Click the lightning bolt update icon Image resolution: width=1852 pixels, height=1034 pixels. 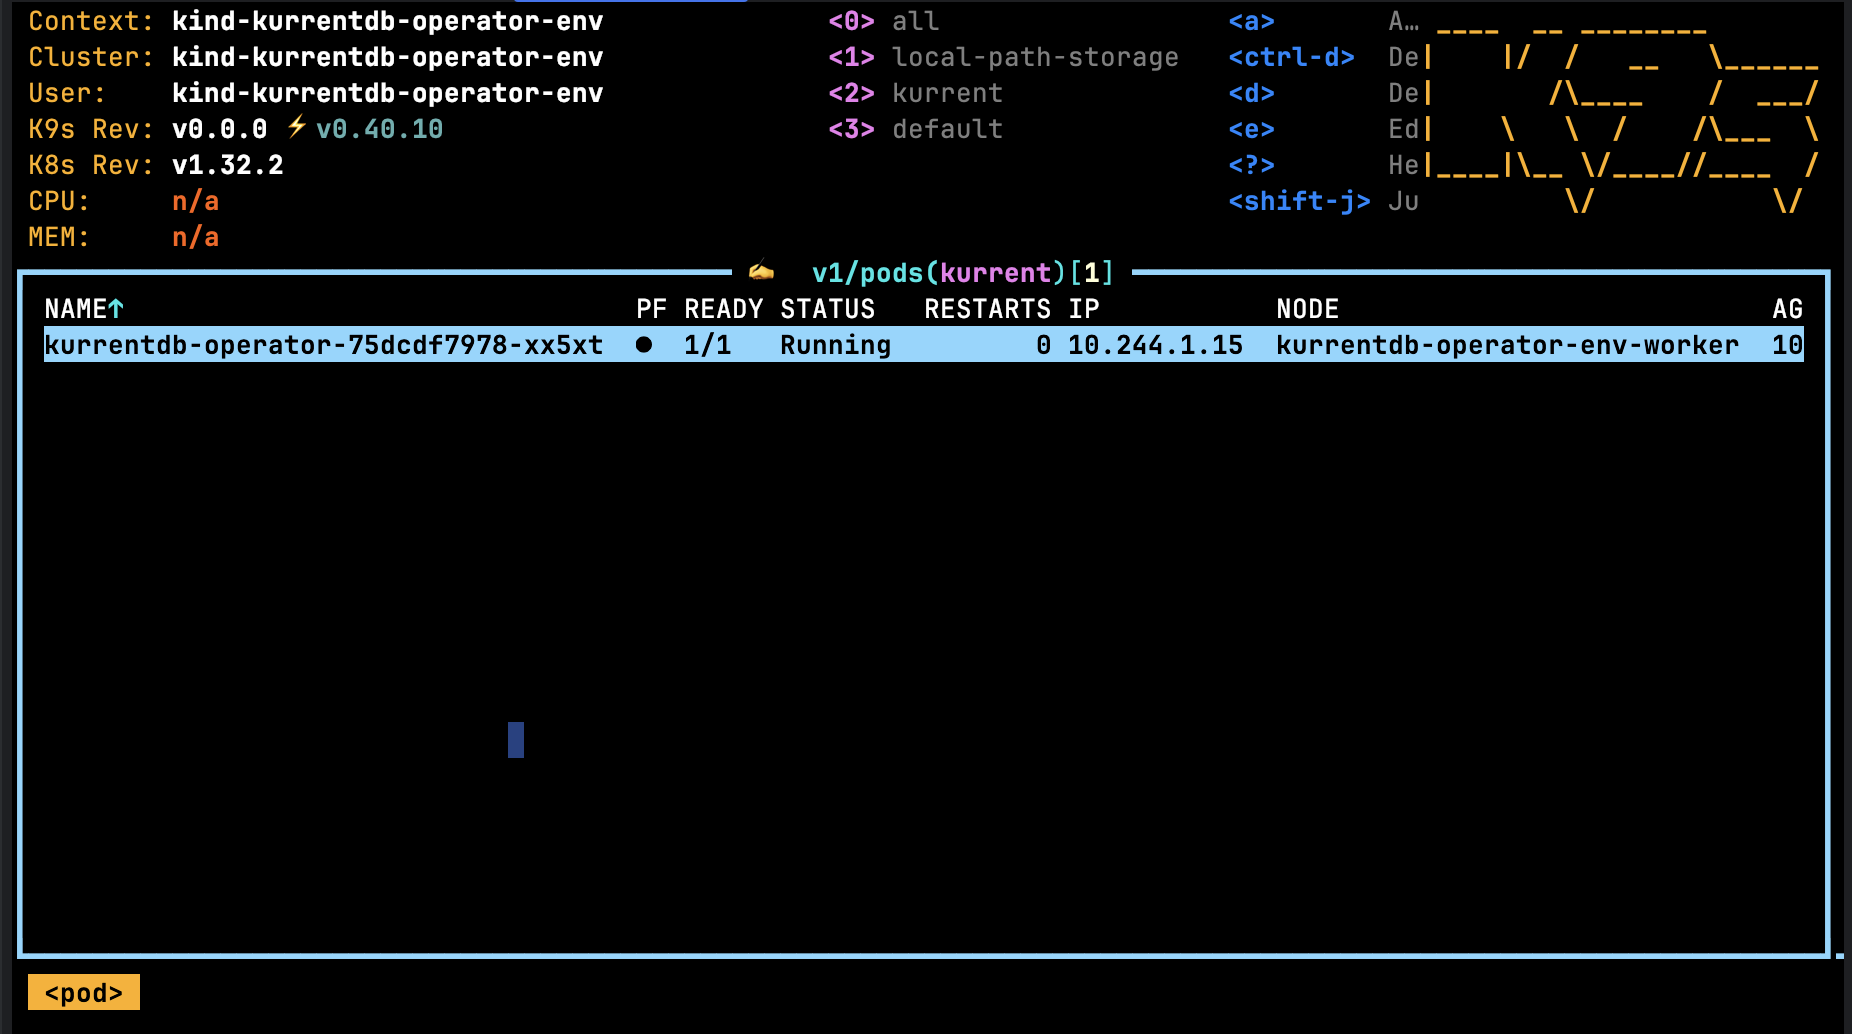(296, 128)
